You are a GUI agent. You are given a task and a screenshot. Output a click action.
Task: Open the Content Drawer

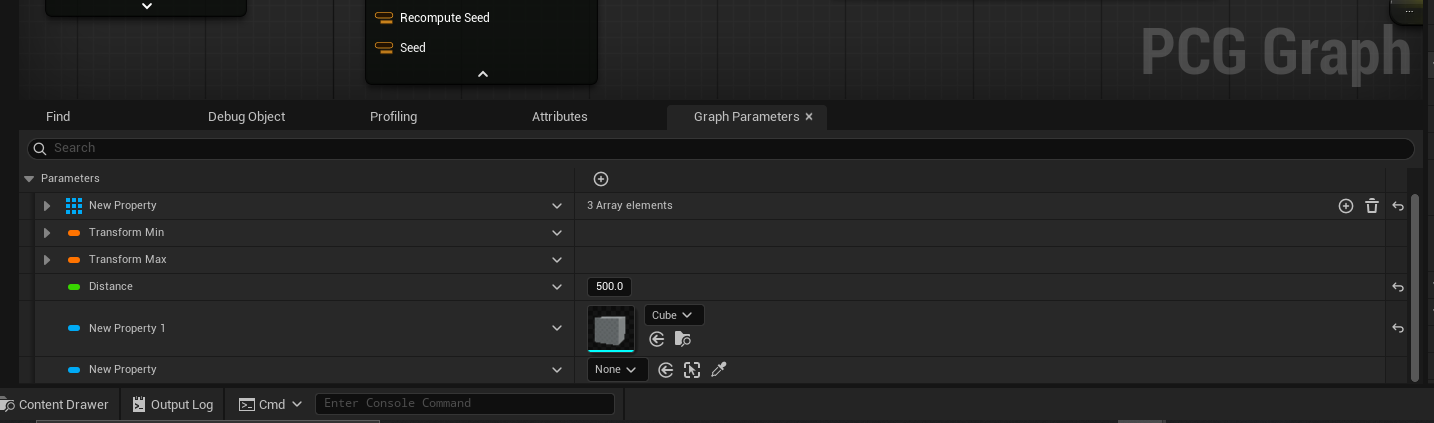[56, 404]
